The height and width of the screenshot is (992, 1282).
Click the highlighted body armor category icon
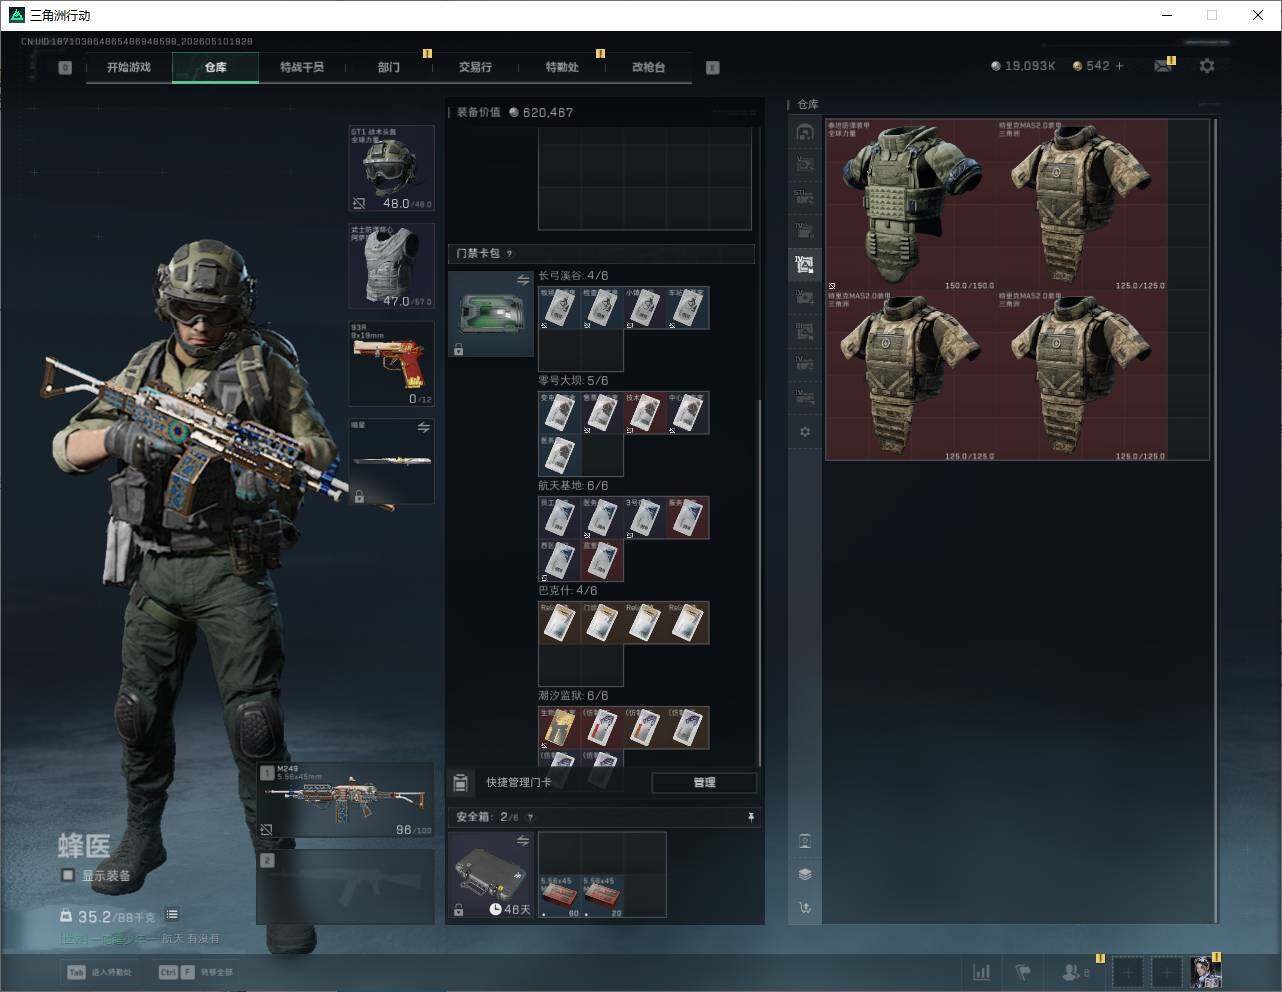[805, 264]
